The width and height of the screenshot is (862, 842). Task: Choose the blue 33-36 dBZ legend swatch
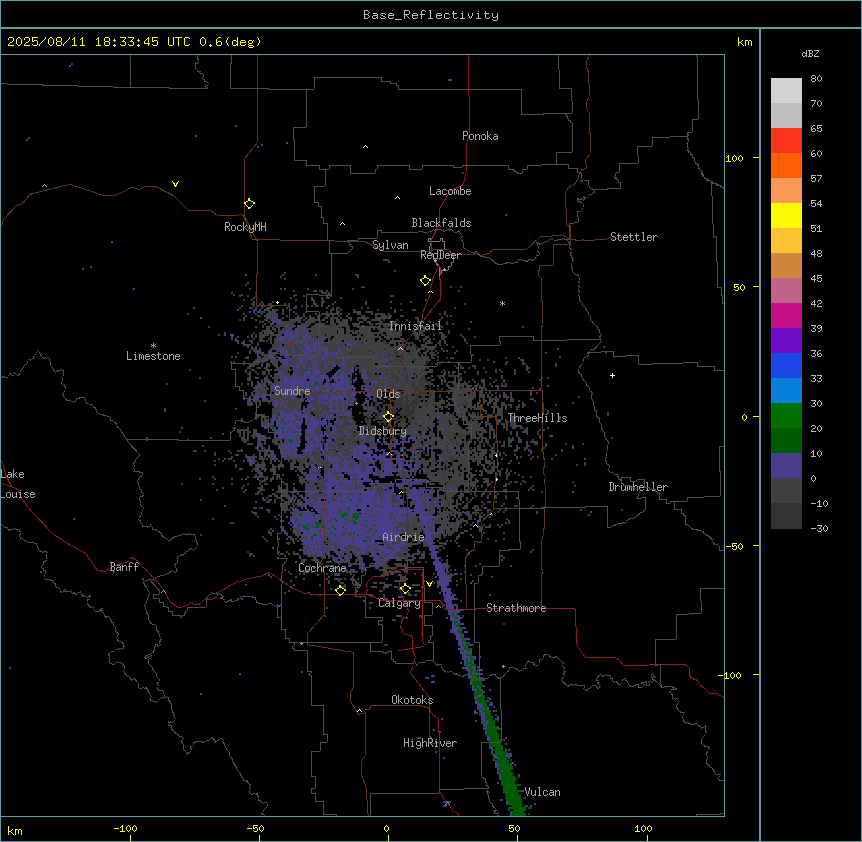tap(786, 365)
